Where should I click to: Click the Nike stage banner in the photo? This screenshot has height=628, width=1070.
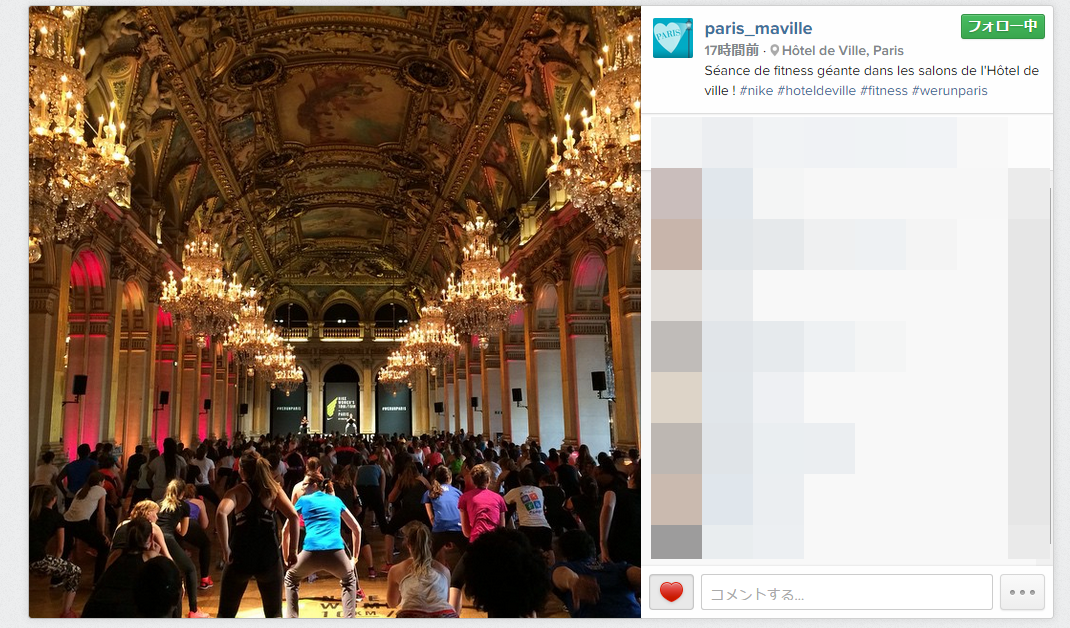tap(341, 408)
